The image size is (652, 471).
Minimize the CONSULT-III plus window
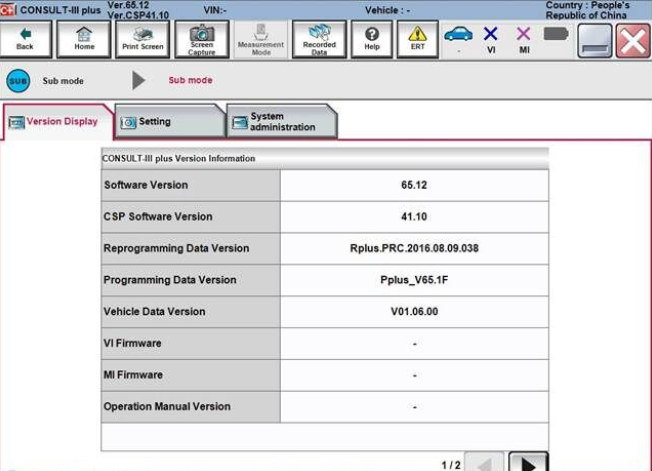(x=595, y=40)
